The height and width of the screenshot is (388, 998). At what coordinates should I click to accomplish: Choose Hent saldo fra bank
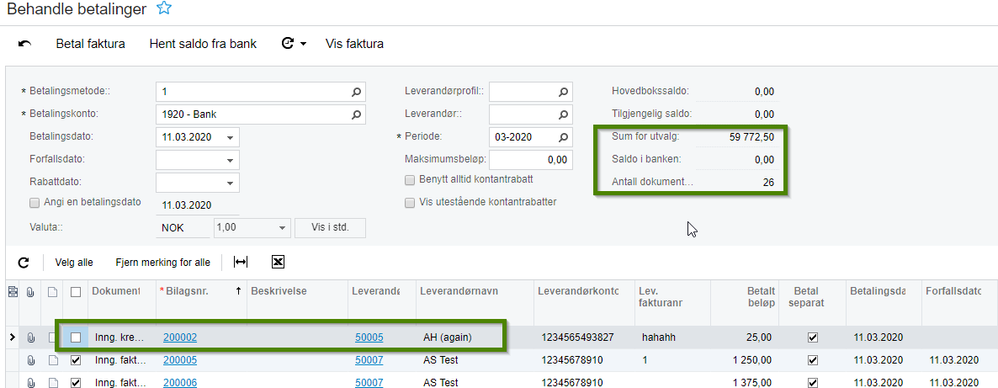pyautogui.click(x=203, y=44)
